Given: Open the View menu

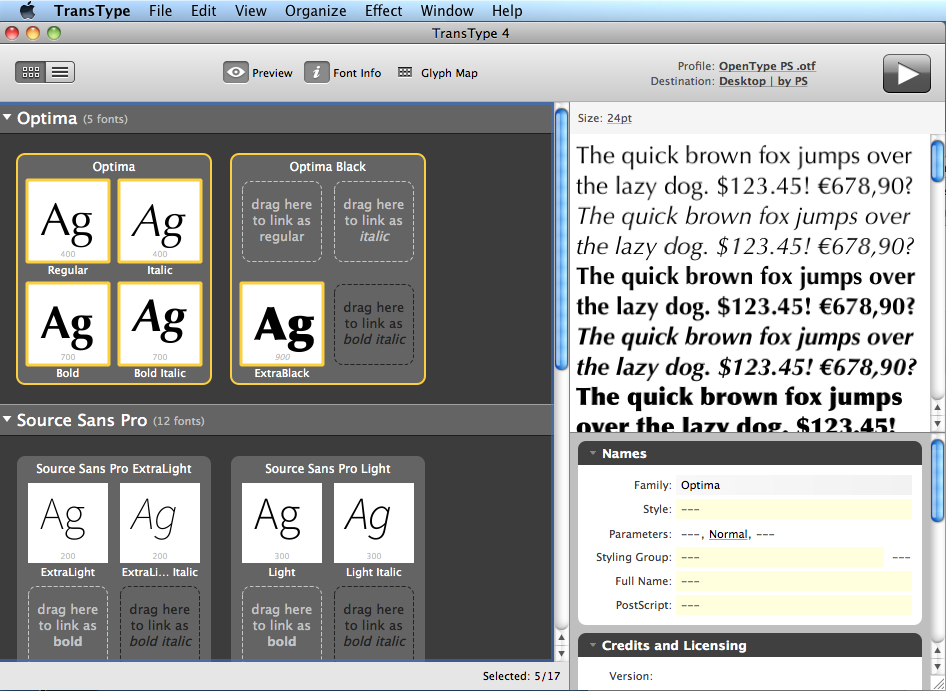Looking at the screenshot, I should click(250, 11).
